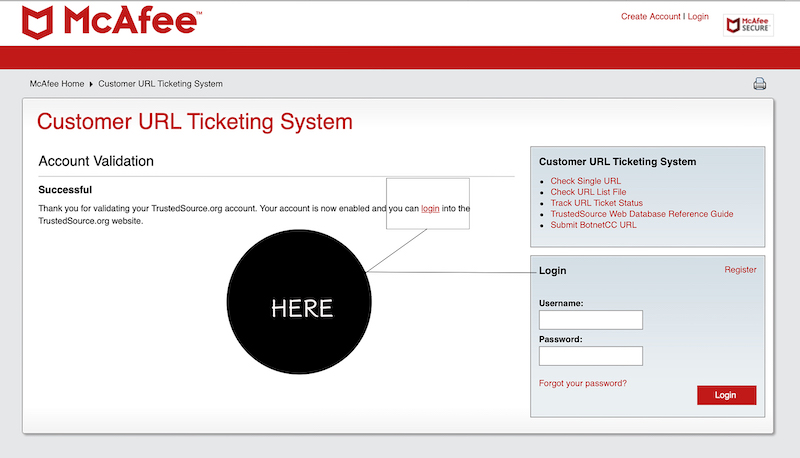800x458 pixels.
Task: Click the Successful status text
Action: point(65,190)
